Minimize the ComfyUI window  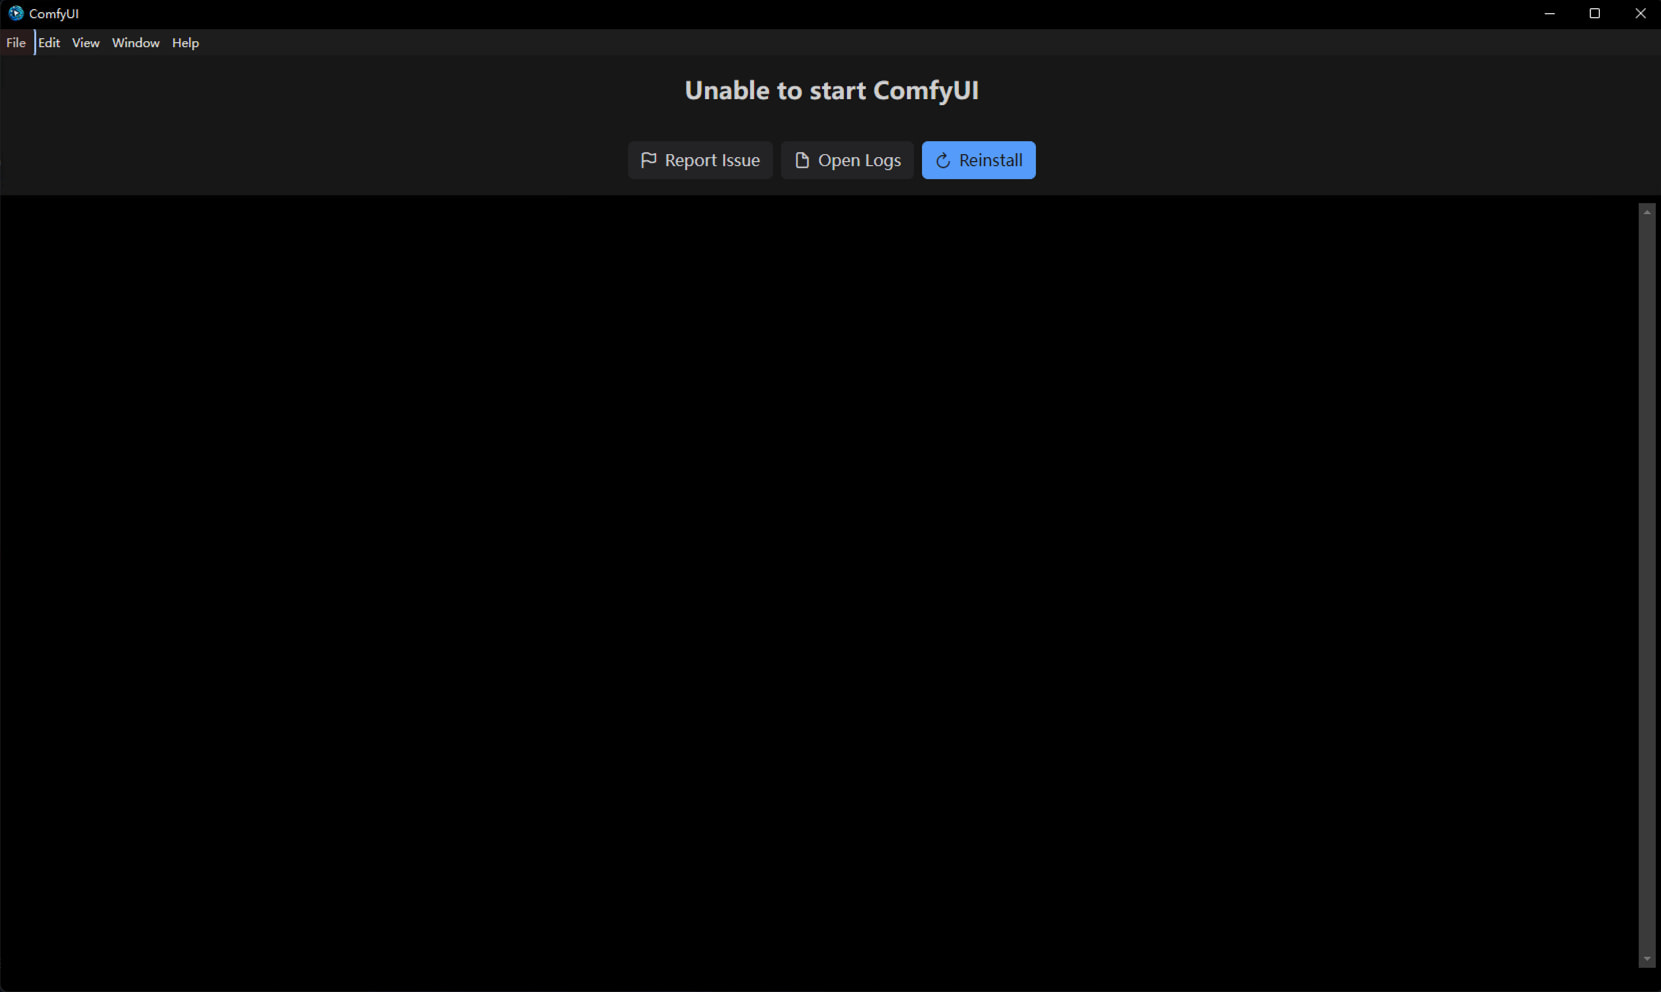click(1549, 13)
